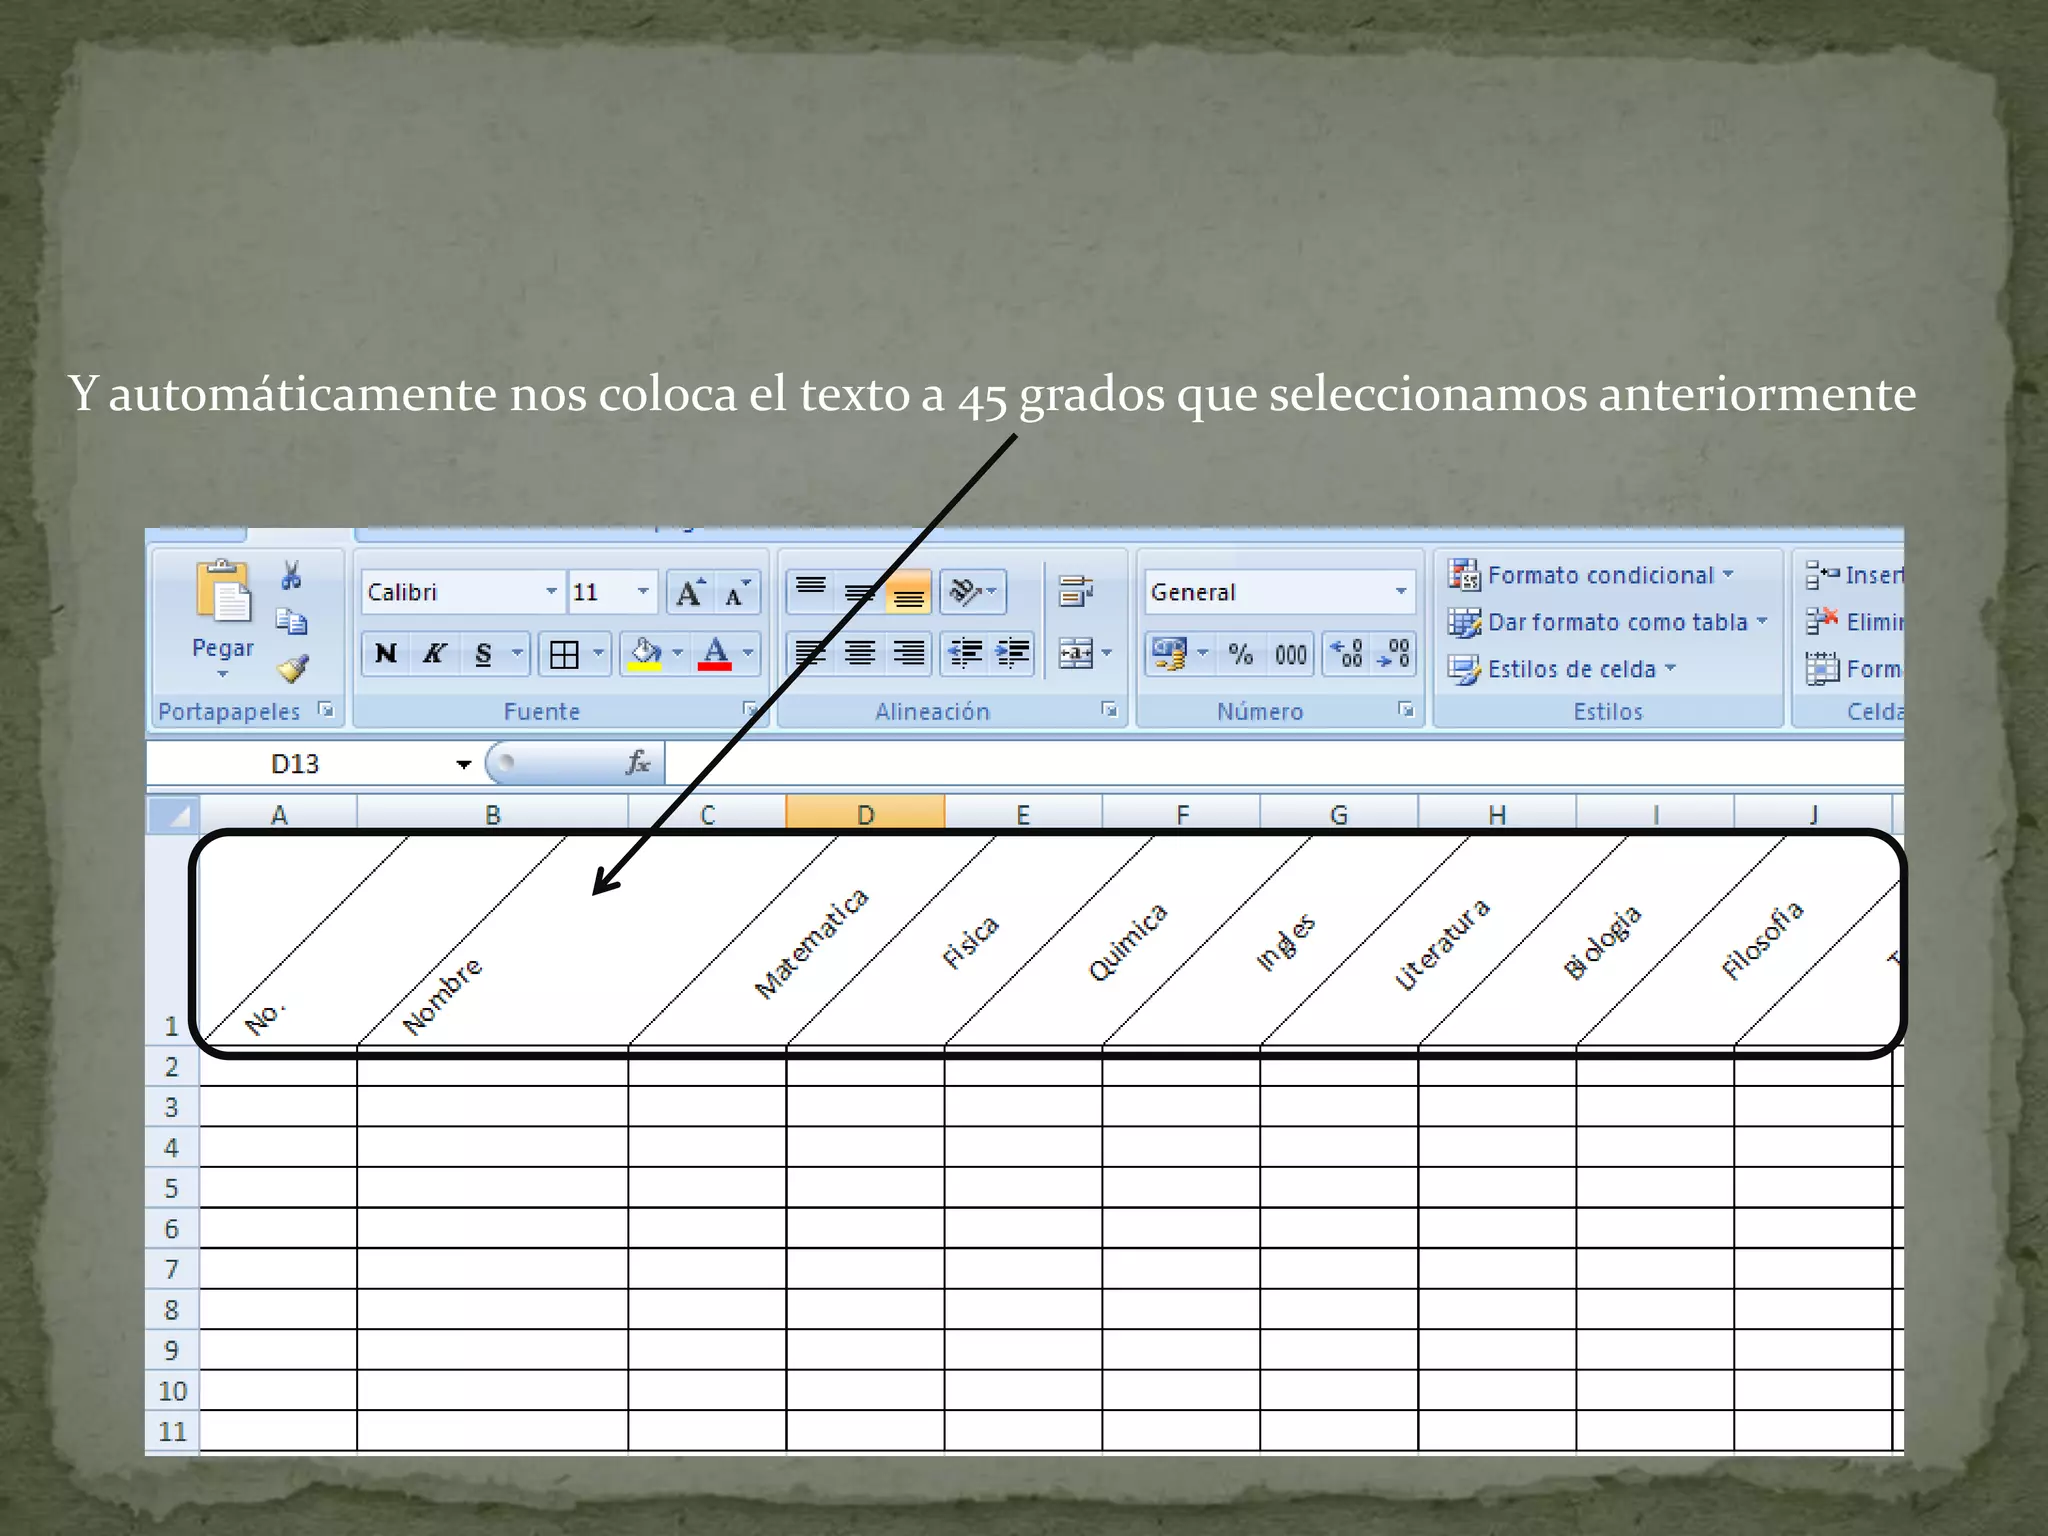Apply percent style

(x=1241, y=654)
